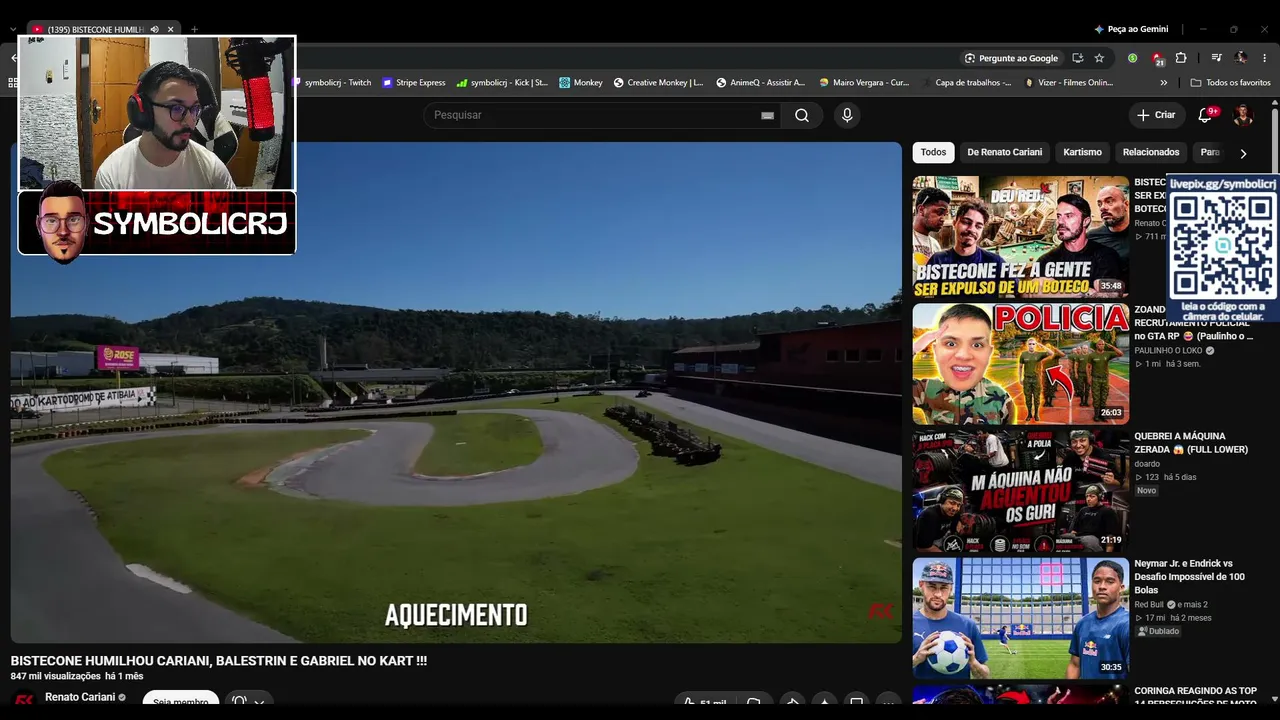1280x720 pixels.
Task: Show more bookmarks with the chevron
Action: 1163,83
